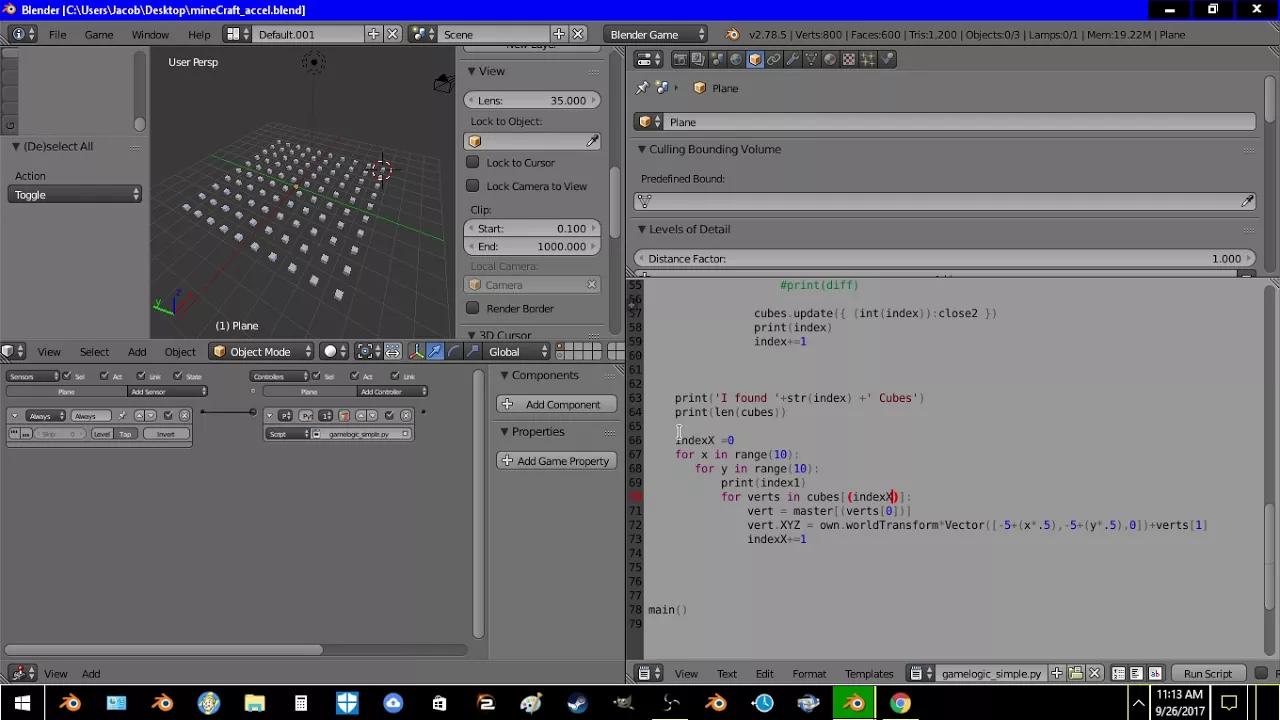Open the Window menu

point(150,34)
